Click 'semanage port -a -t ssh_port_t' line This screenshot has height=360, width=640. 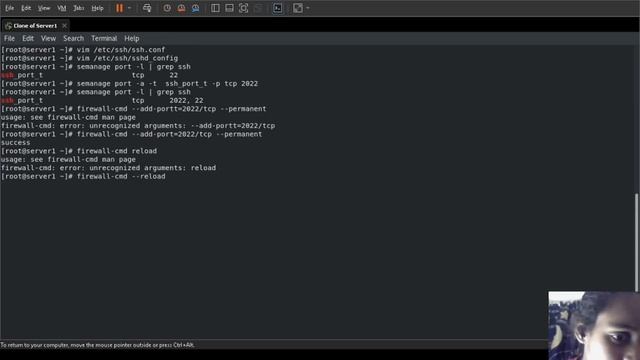(129, 84)
